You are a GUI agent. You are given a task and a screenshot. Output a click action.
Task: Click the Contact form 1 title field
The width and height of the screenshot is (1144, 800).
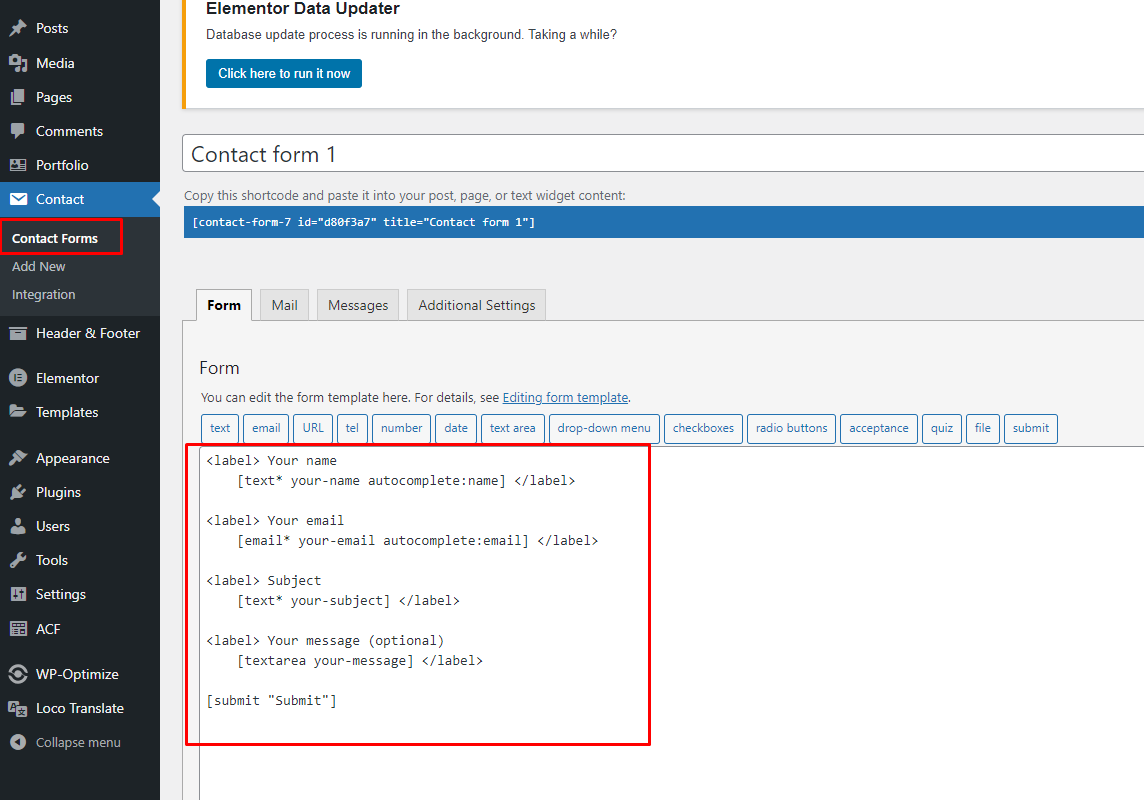(660, 154)
